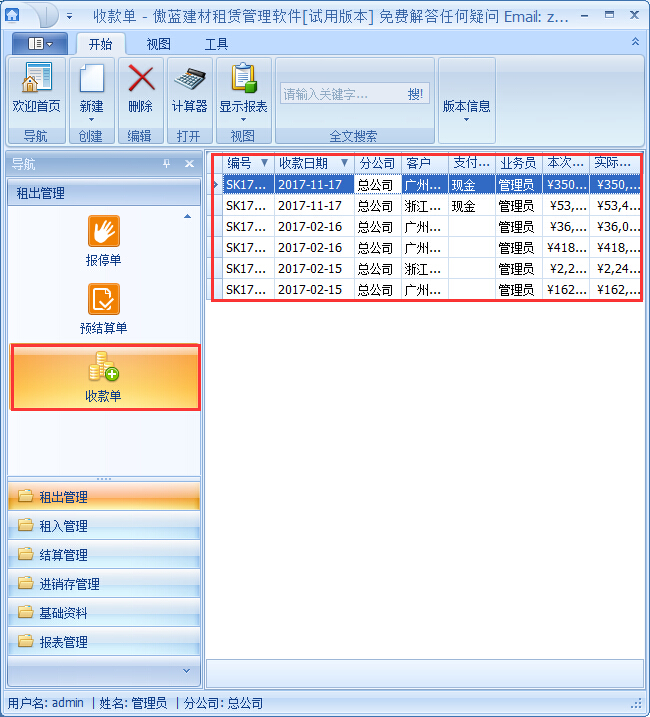Select the 报表管理 navigation group

point(104,642)
